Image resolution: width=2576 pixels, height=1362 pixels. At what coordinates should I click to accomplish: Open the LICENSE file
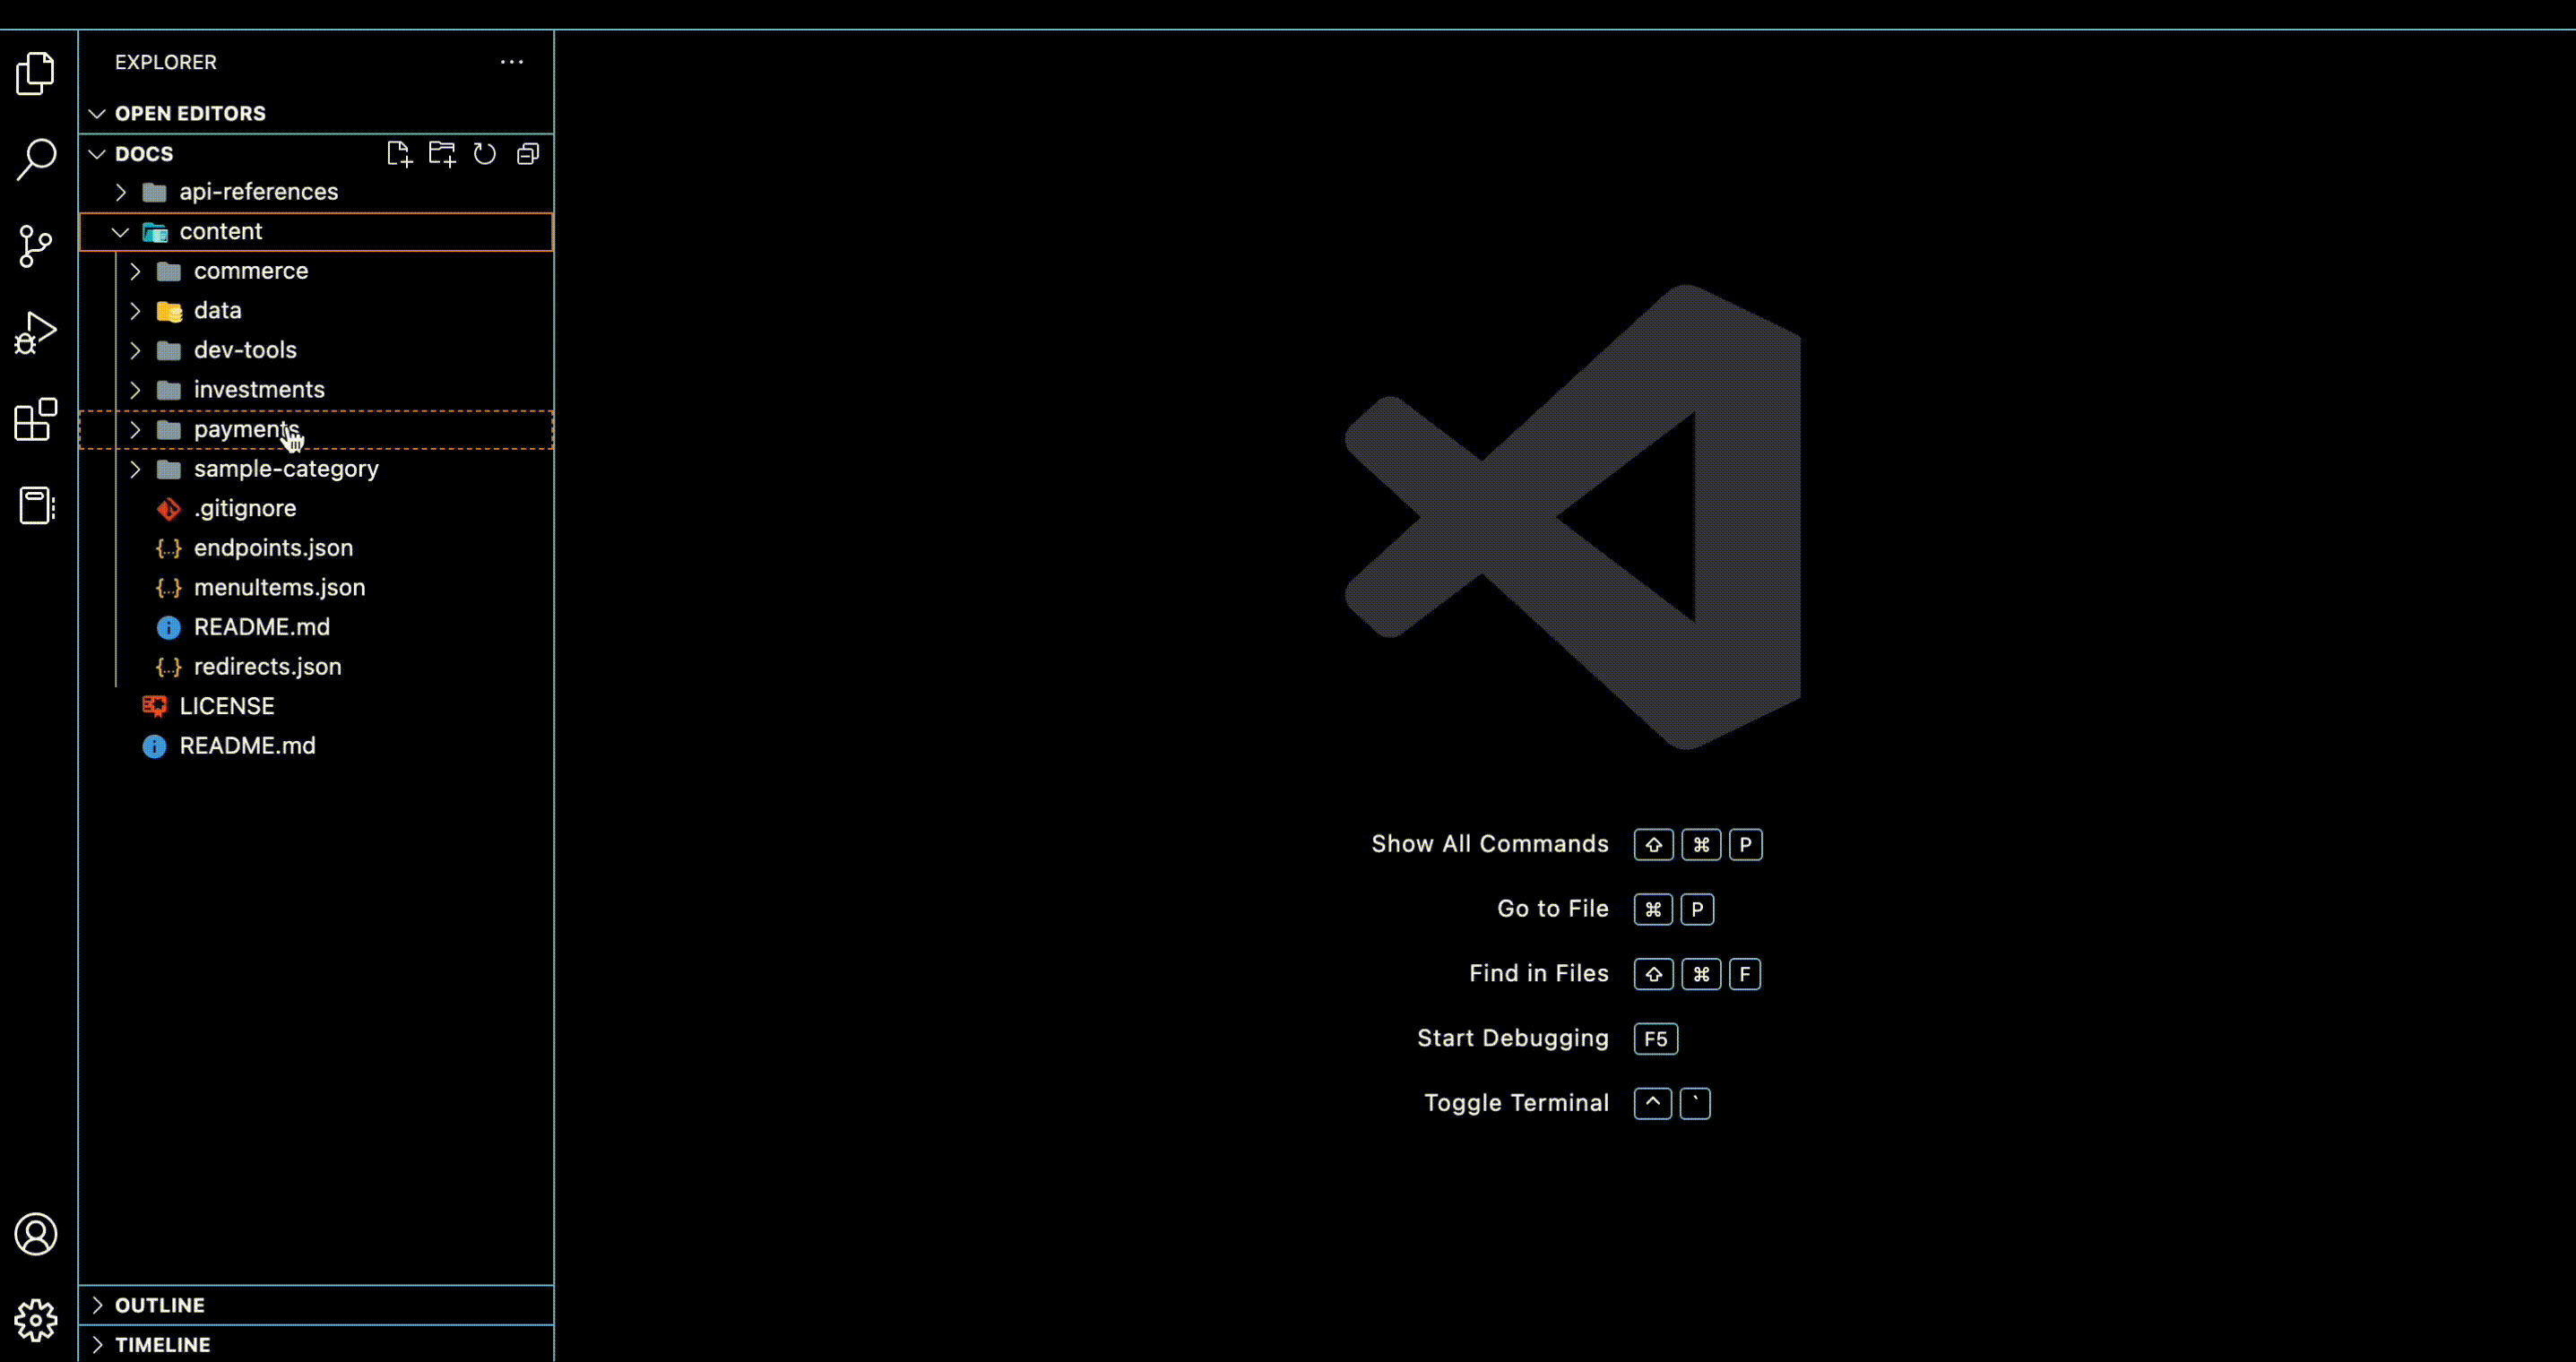[x=227, y=706]
